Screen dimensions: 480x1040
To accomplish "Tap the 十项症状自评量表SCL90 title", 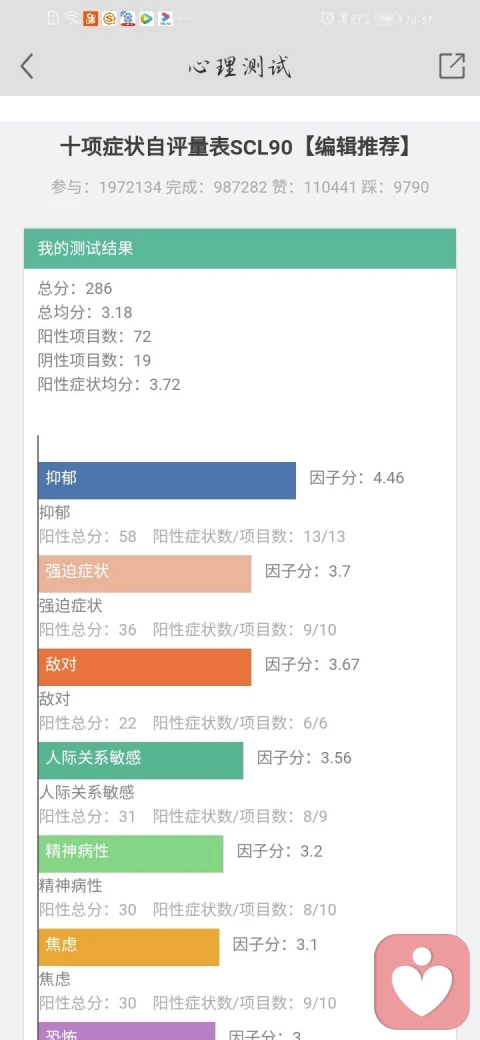I will pos(176,147).
